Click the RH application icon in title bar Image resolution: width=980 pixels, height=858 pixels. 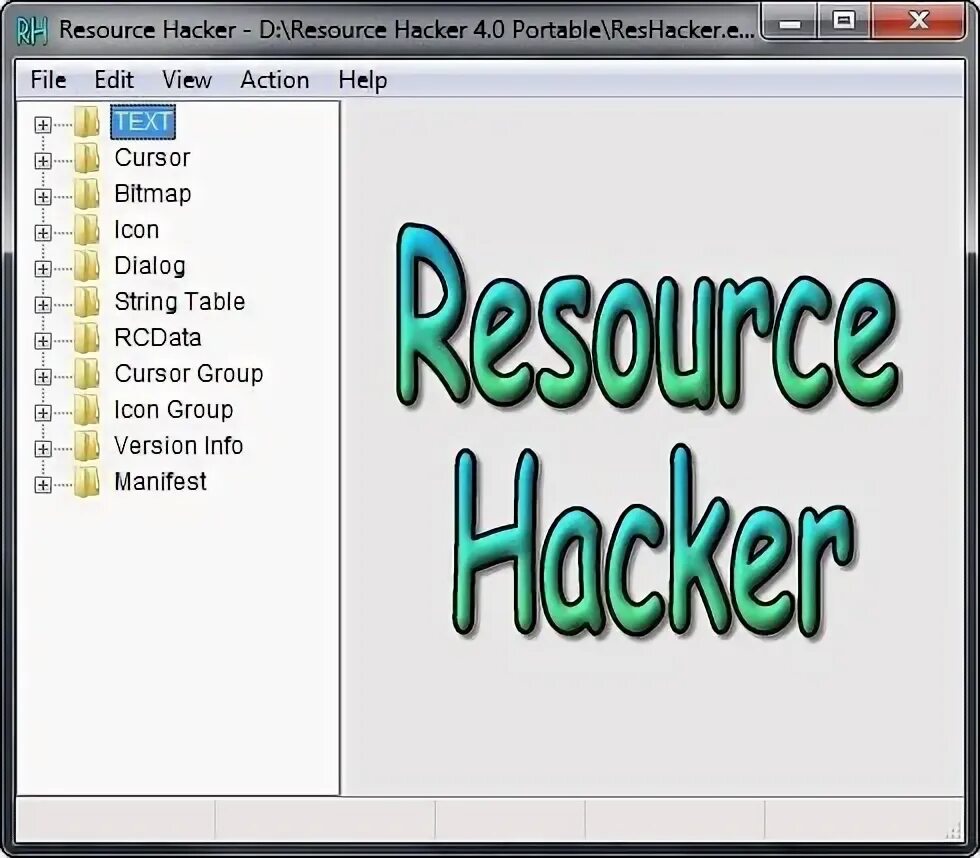31,31
